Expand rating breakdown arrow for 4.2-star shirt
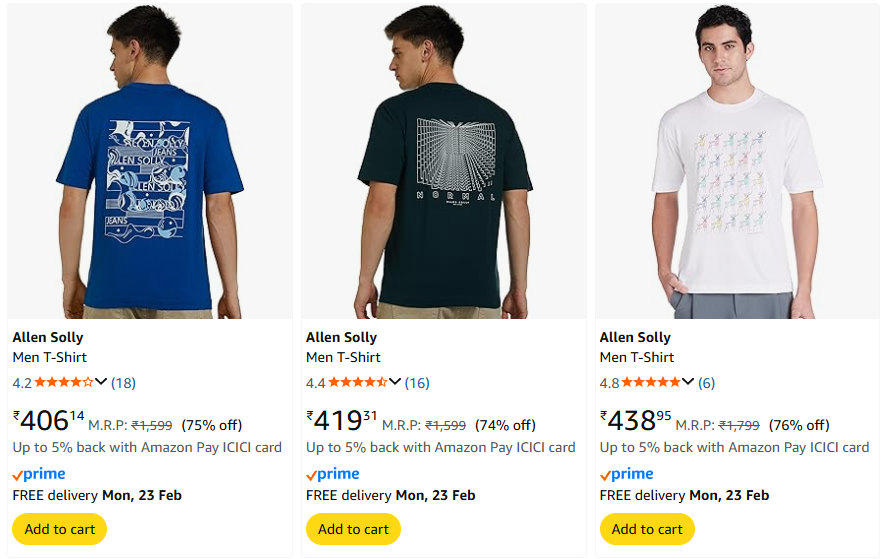 (101, 382)
